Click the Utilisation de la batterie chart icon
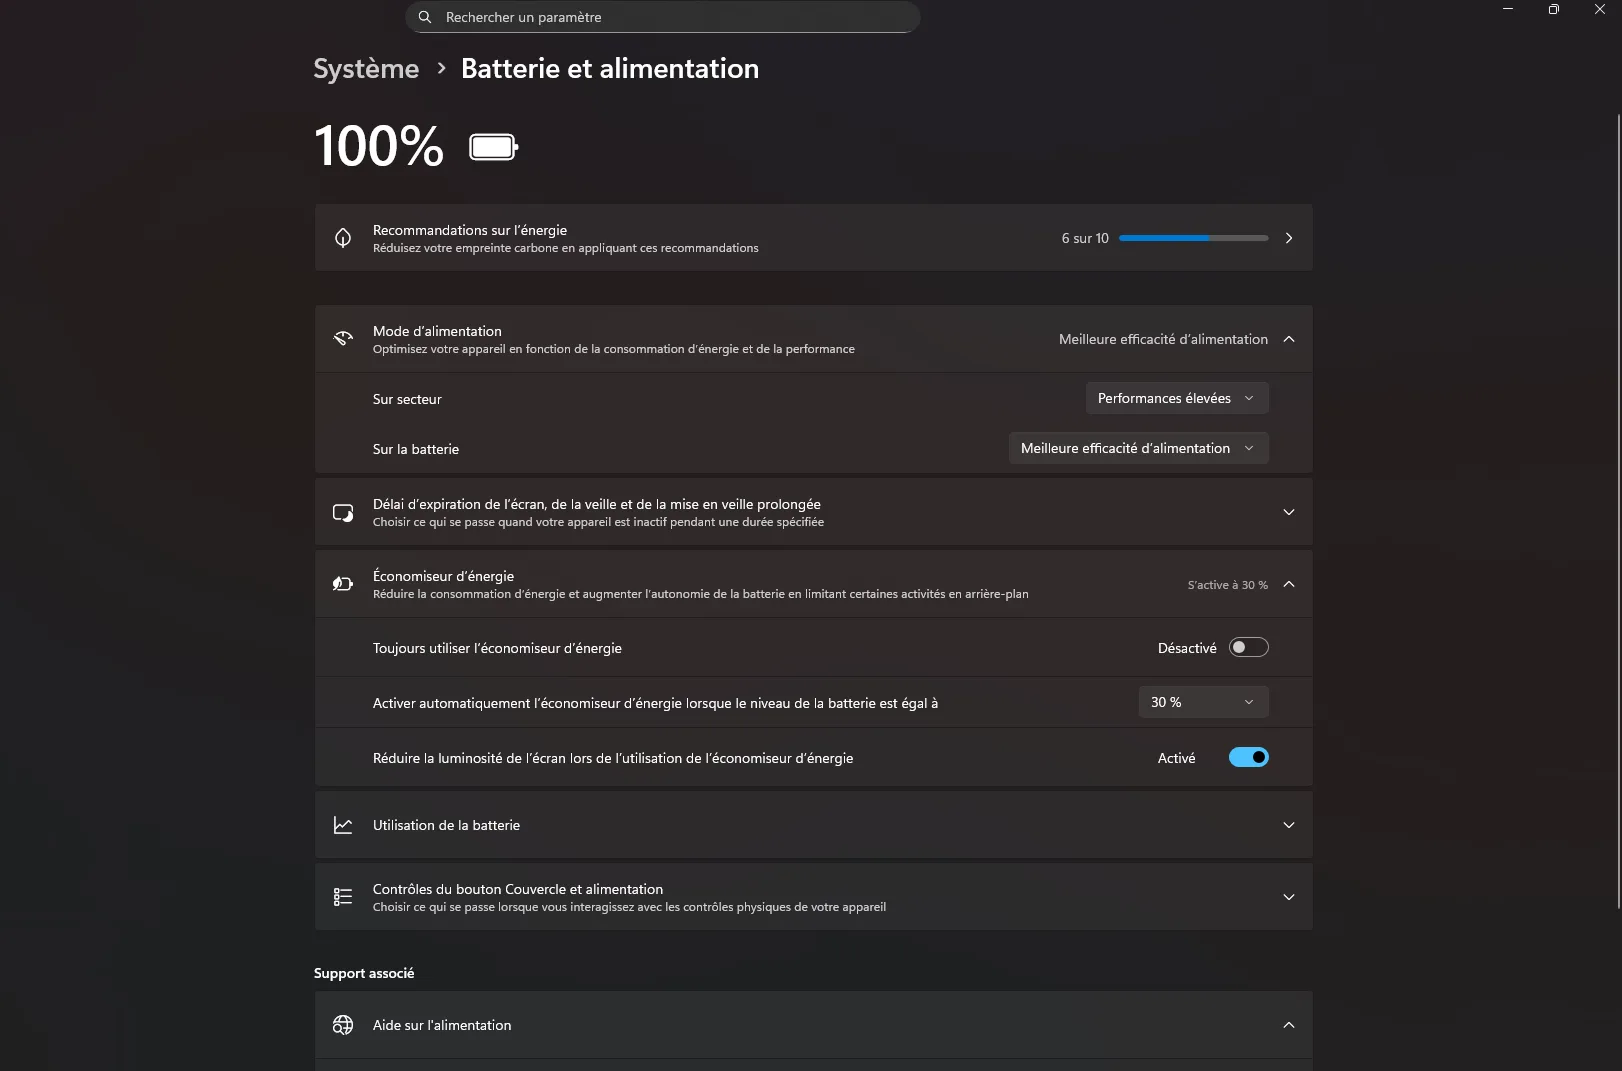The image size is (1622, 1071). (343, 825)
